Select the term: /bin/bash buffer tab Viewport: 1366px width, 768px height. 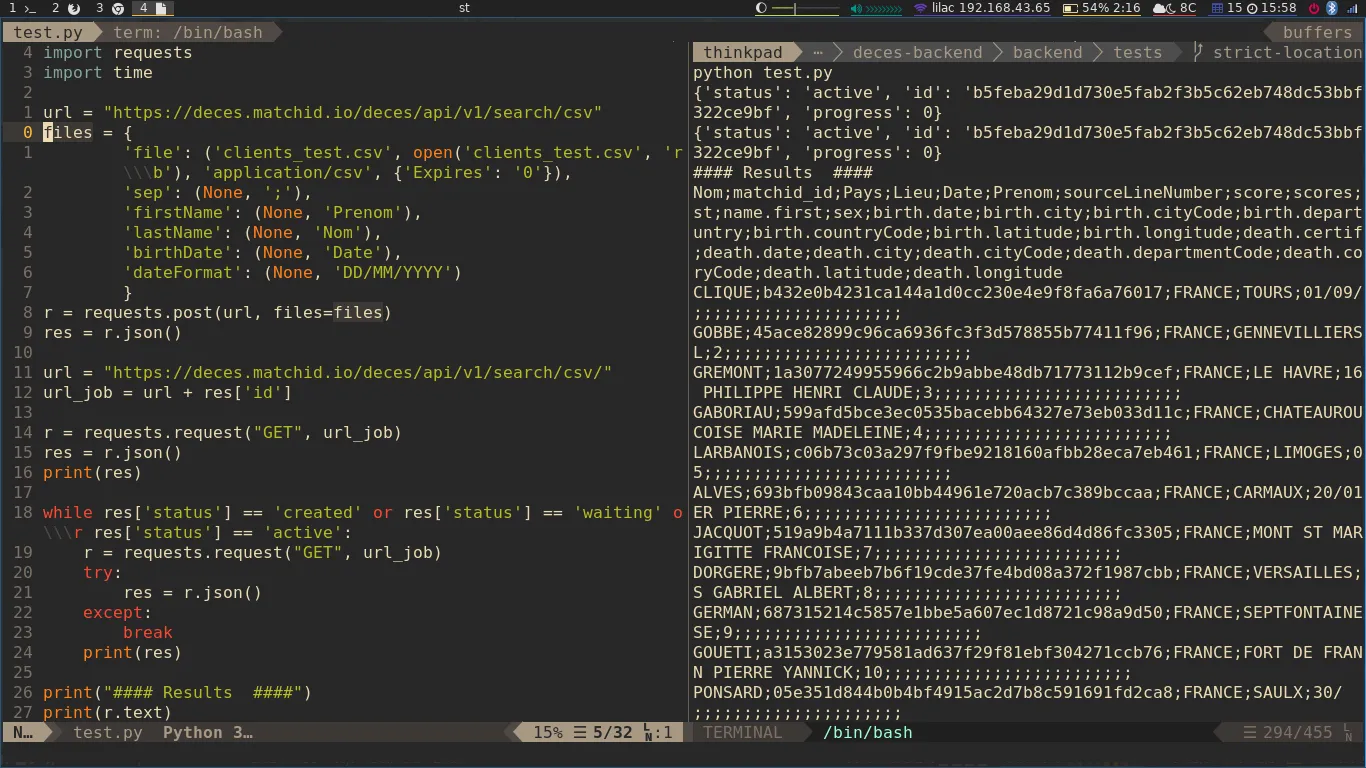pyautogui.click(x=187, y=32)
